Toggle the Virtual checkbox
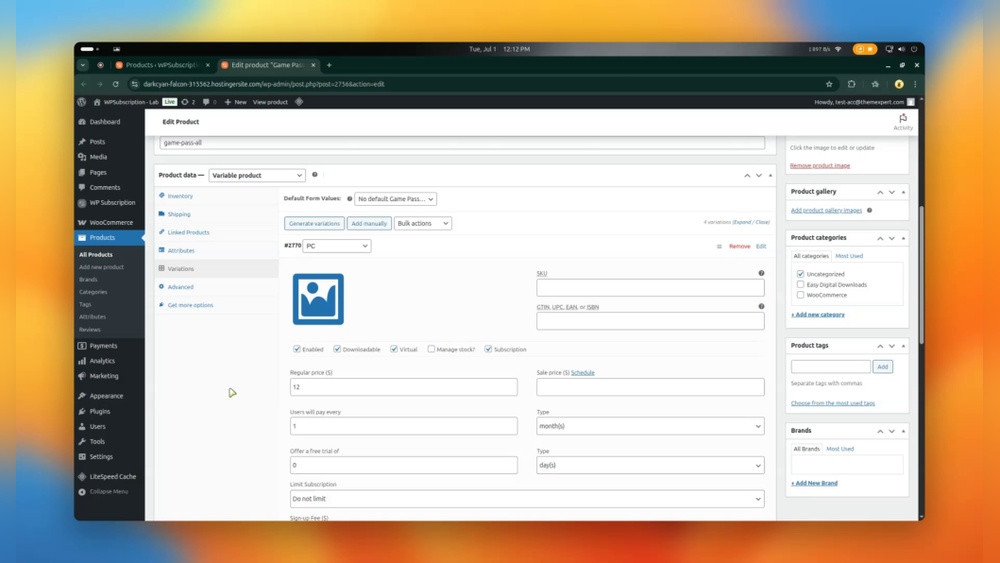 [x=393, y=349]
